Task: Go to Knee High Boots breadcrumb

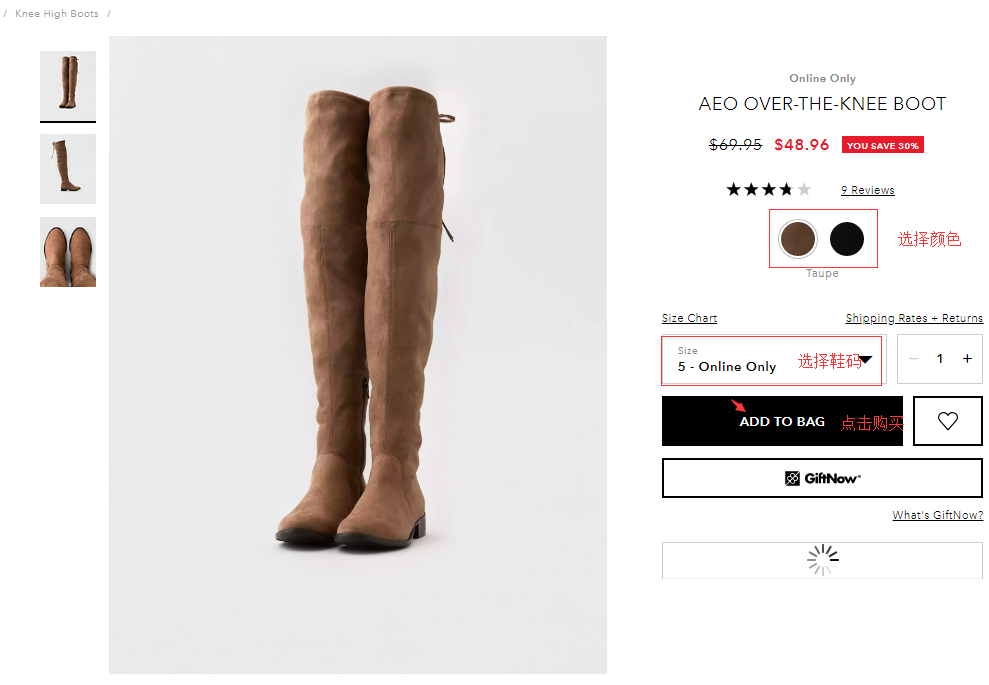Action: coord(57,14)
